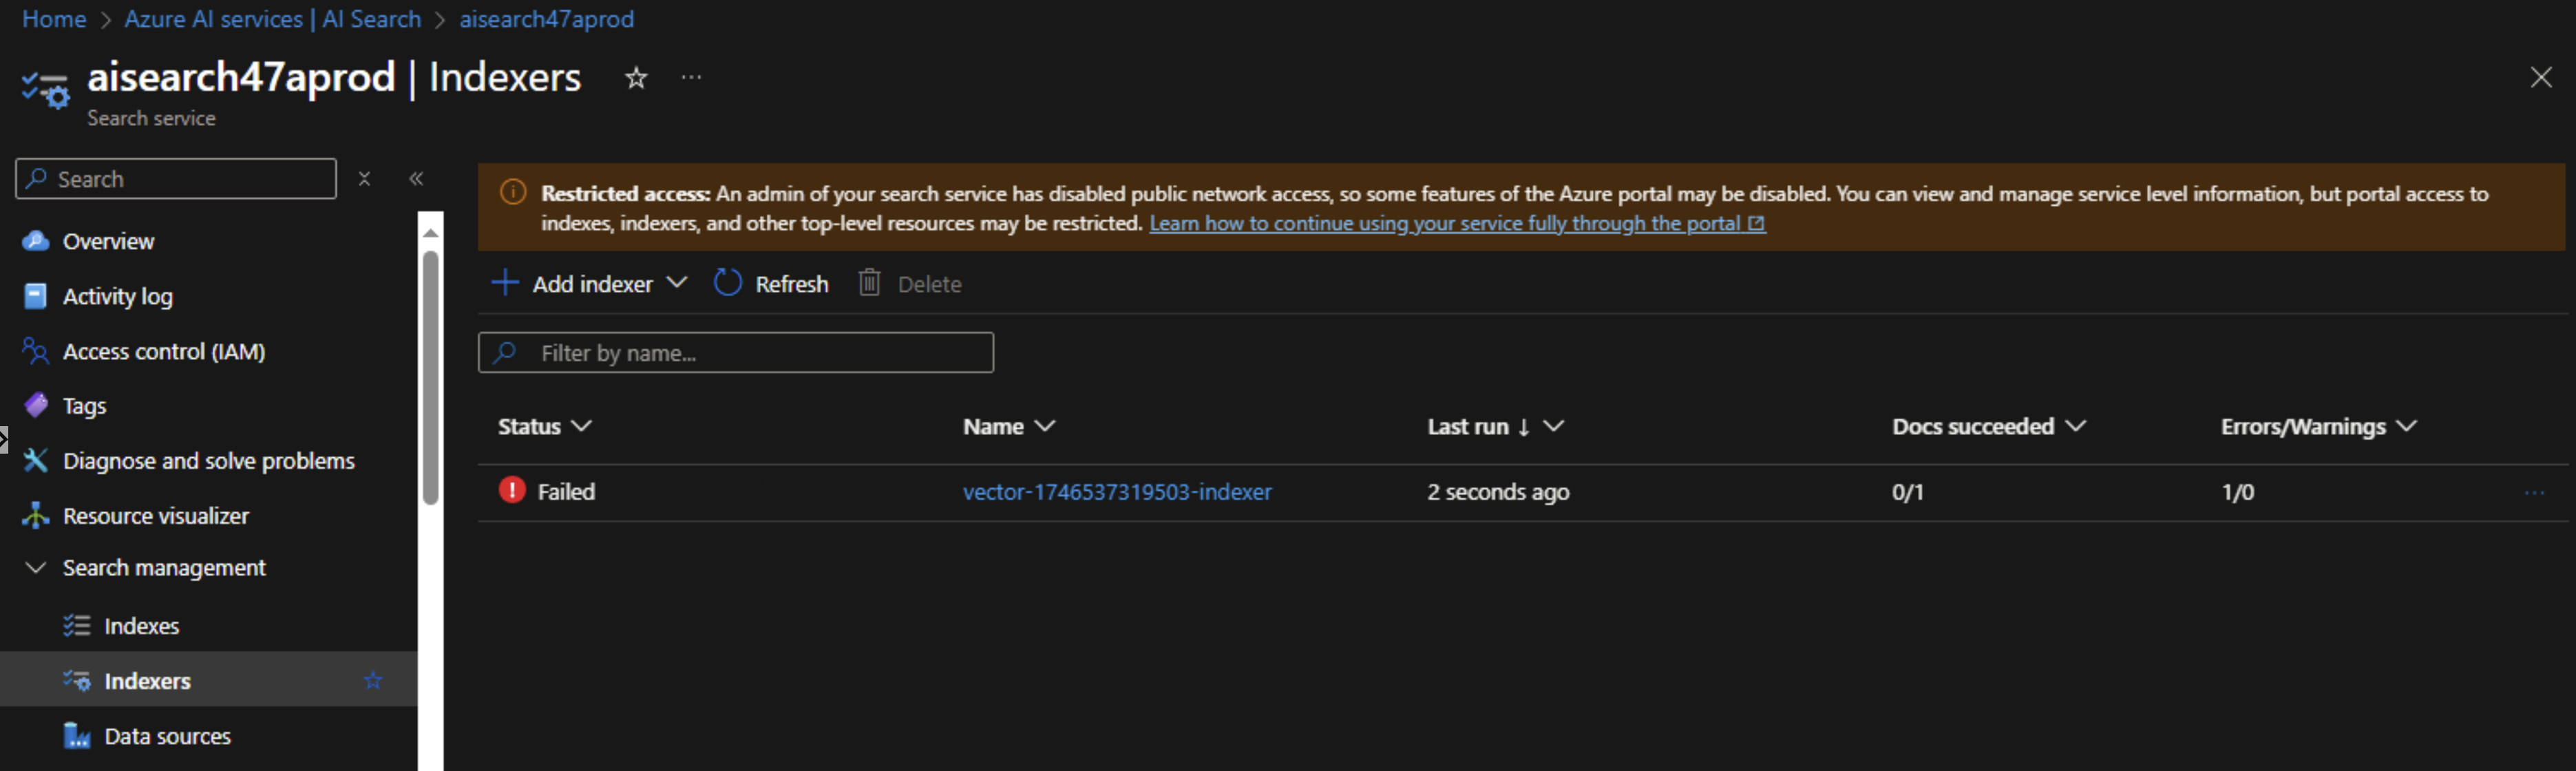Click the Overview cloud icon

(x=36, y=241)
